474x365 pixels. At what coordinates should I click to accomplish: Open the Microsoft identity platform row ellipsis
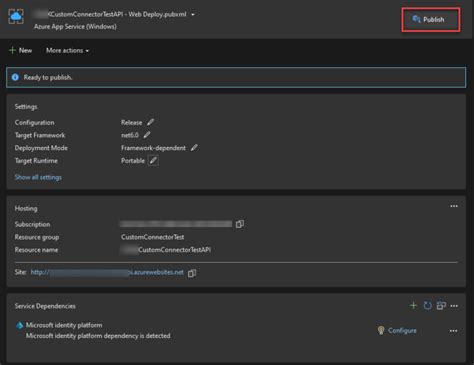click(453, 331)
